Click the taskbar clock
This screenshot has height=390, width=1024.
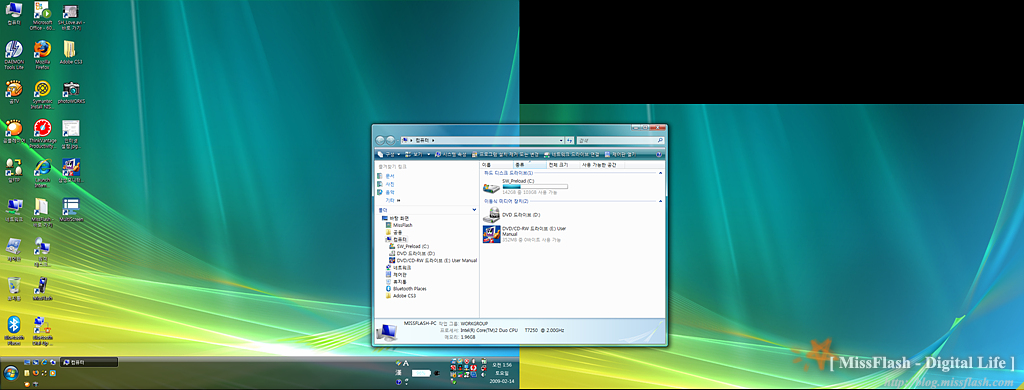pos(502,373)
